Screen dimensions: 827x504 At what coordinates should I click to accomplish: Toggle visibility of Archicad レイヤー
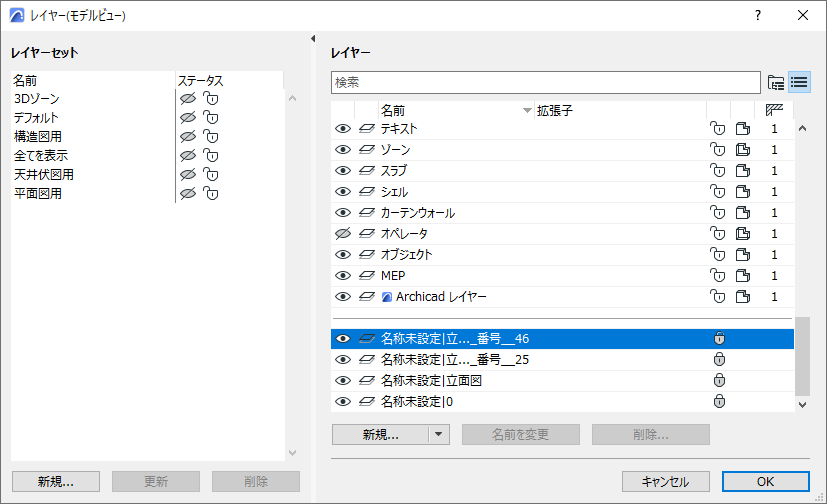pyautogui.click(x=343, y=297)
